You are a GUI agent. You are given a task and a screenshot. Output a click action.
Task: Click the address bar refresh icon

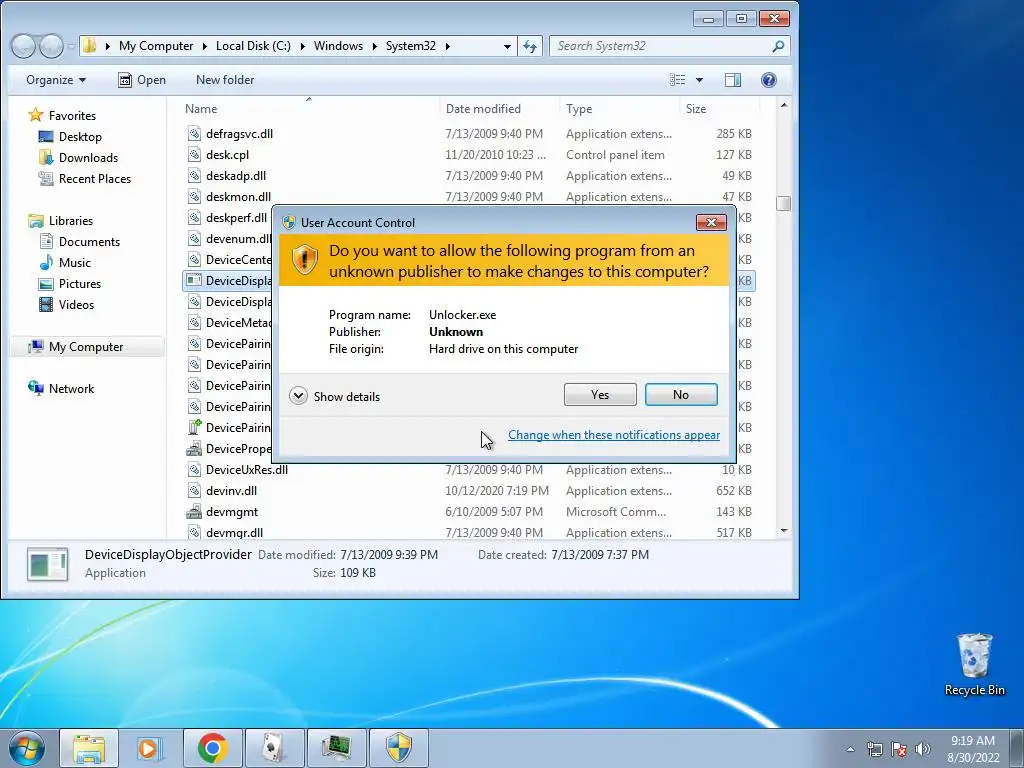[530, 46]
